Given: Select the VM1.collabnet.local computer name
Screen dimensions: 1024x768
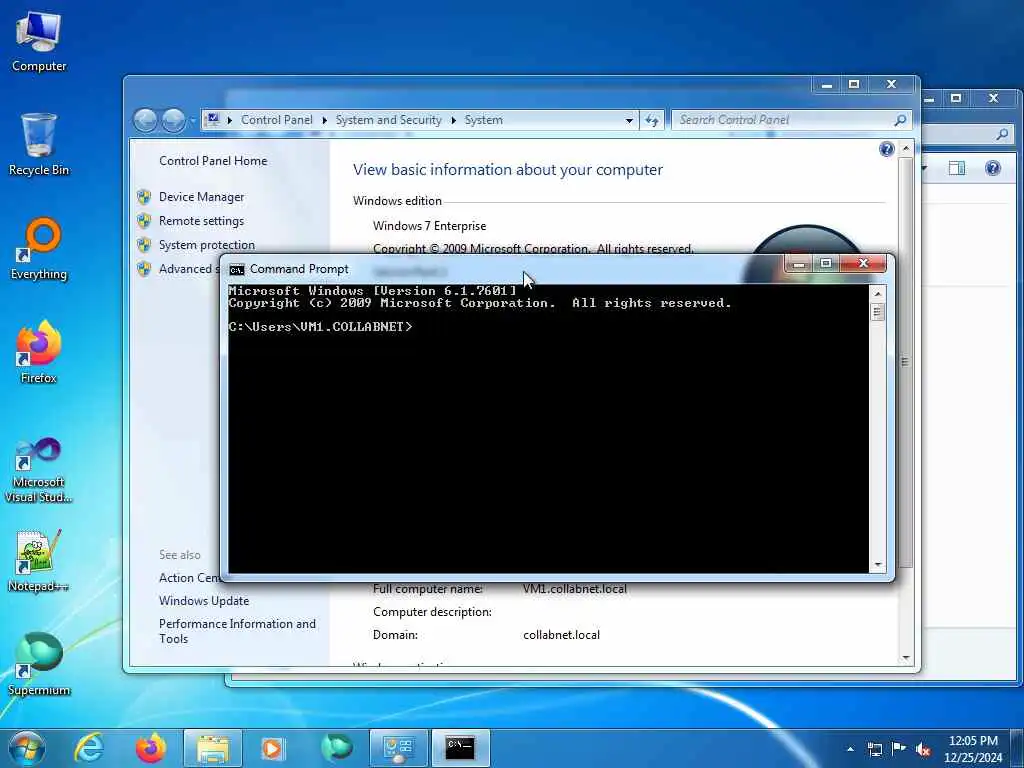Looking at the screenshot, I should click(x=575, y=589).
